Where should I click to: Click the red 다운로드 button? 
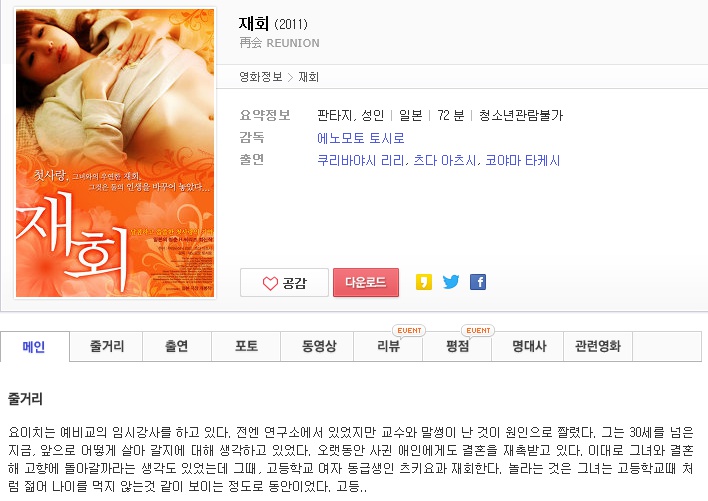[366, 283]
